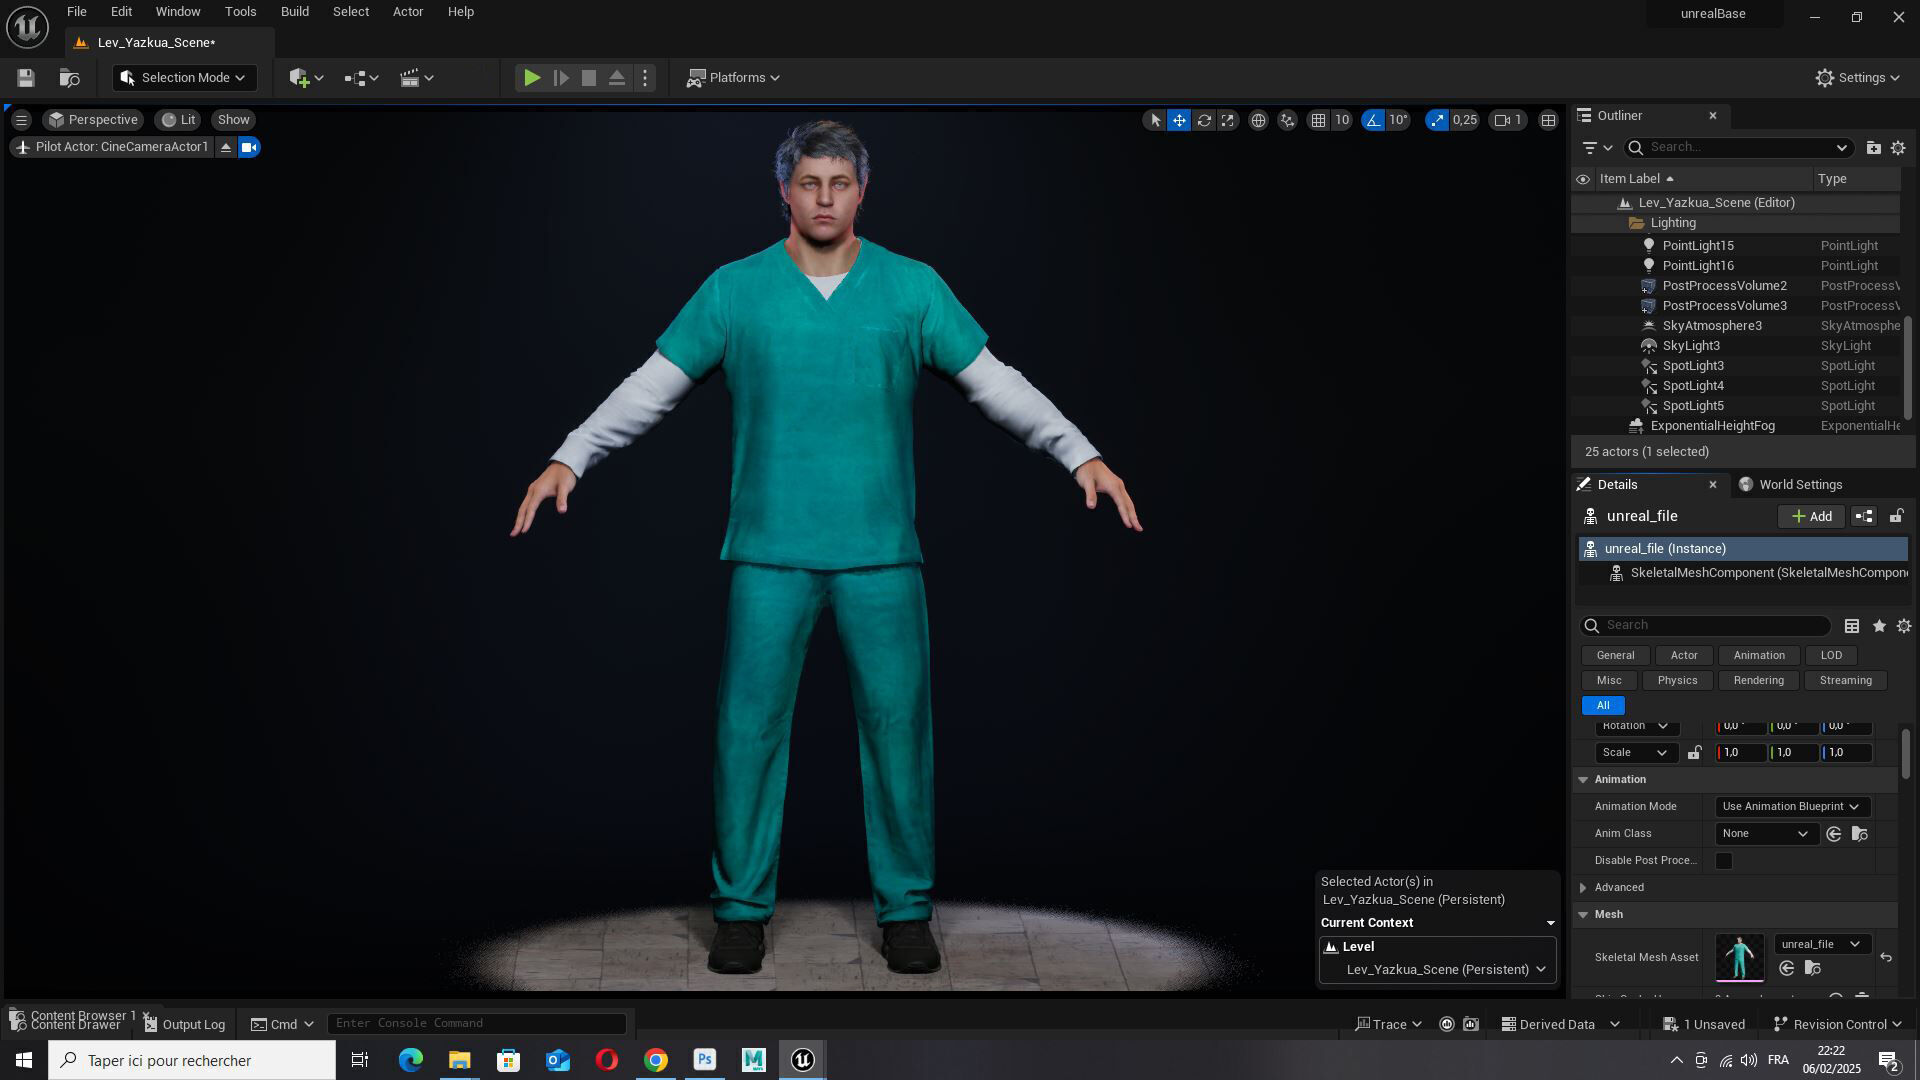Open the Outliner filter dropdown

1597,148
